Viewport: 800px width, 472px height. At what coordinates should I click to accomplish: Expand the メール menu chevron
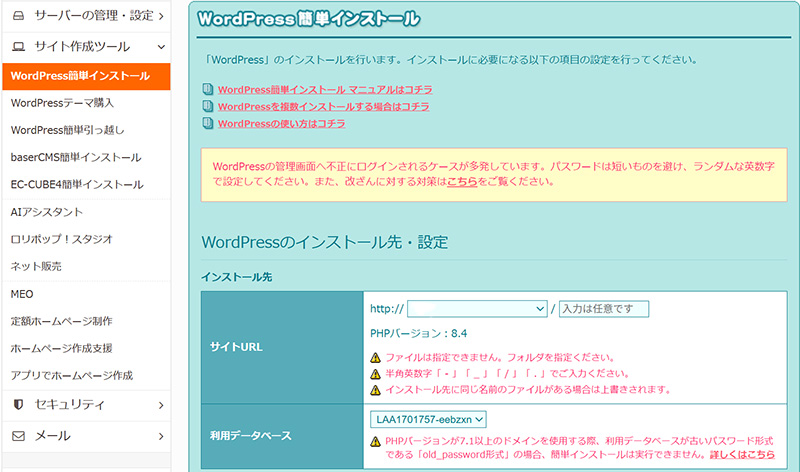click(161, 436)
